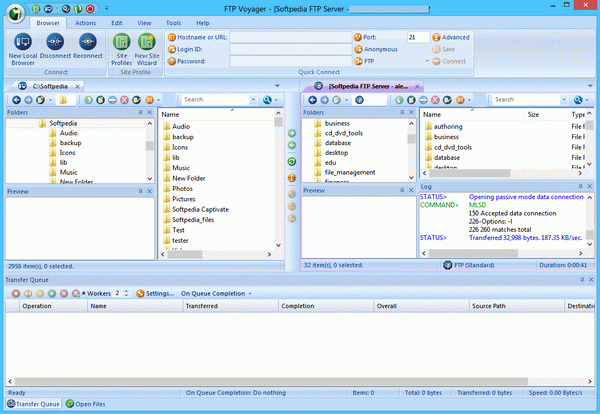Click the Save quick connect button

coord(443,49)
